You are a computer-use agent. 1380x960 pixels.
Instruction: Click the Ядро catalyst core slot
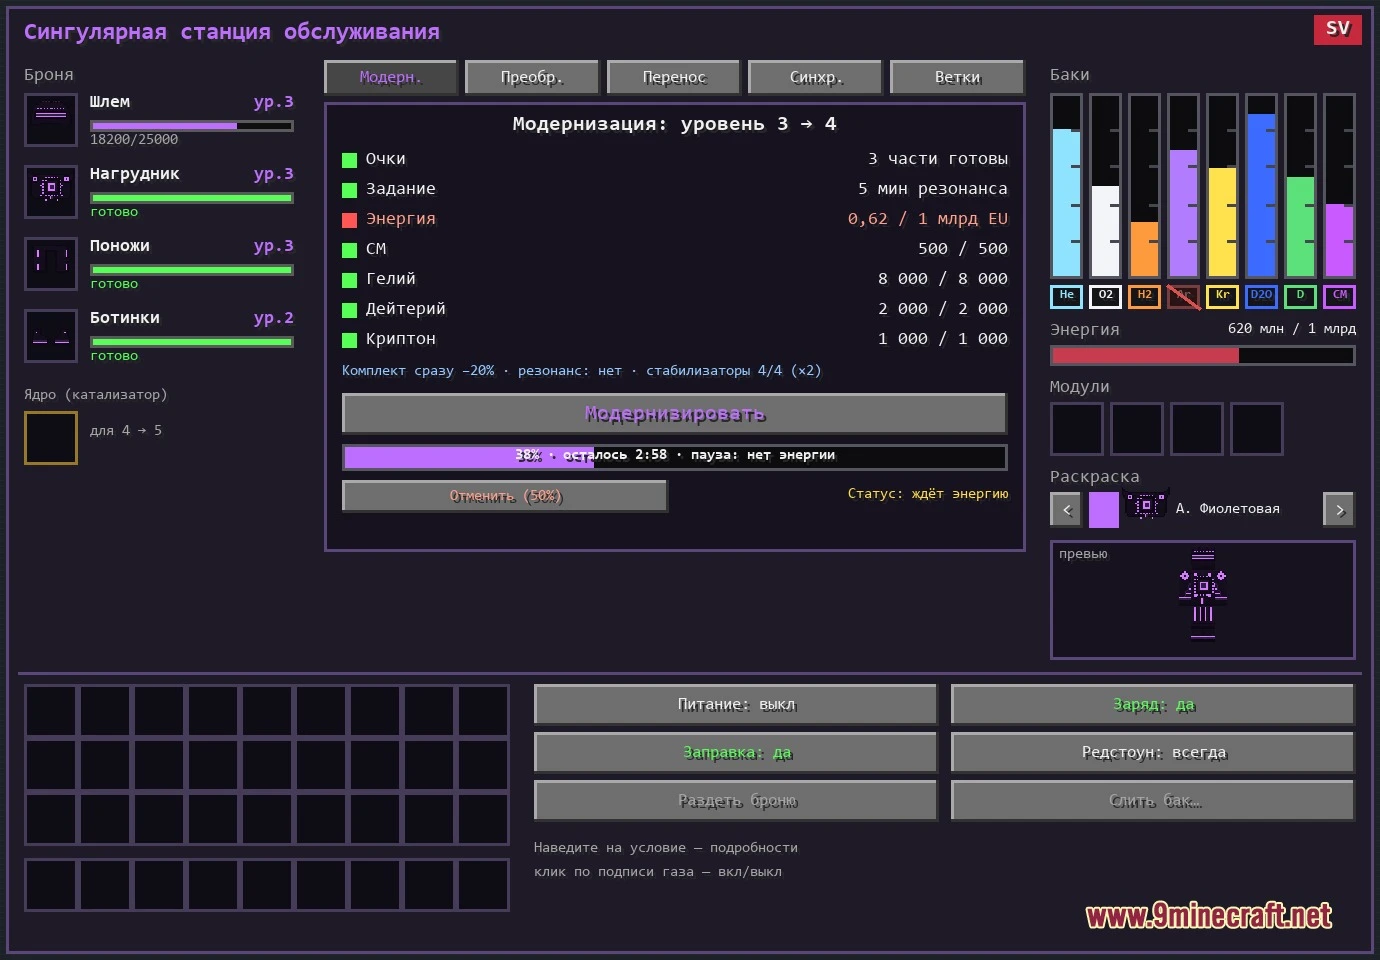[51, 438]
